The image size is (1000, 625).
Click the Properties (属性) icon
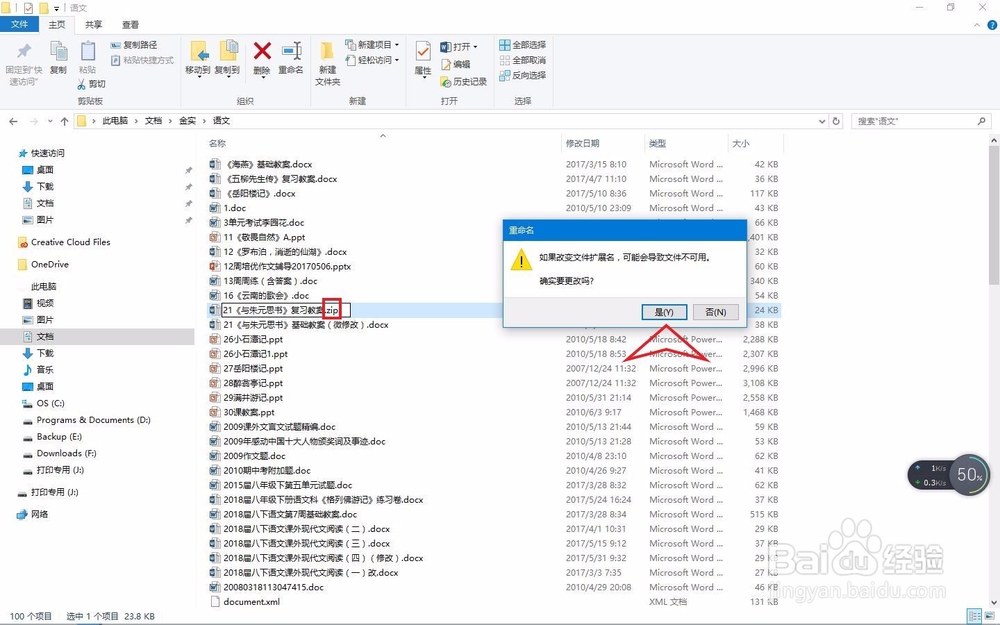(x=422, y=52)
